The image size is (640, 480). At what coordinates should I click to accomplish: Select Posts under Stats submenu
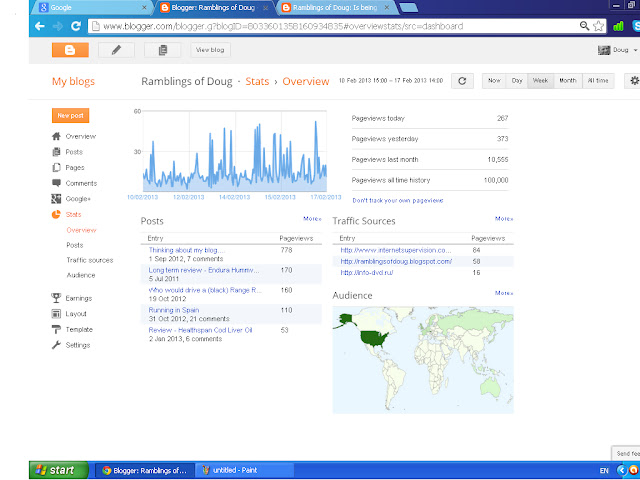pos(75,245)
